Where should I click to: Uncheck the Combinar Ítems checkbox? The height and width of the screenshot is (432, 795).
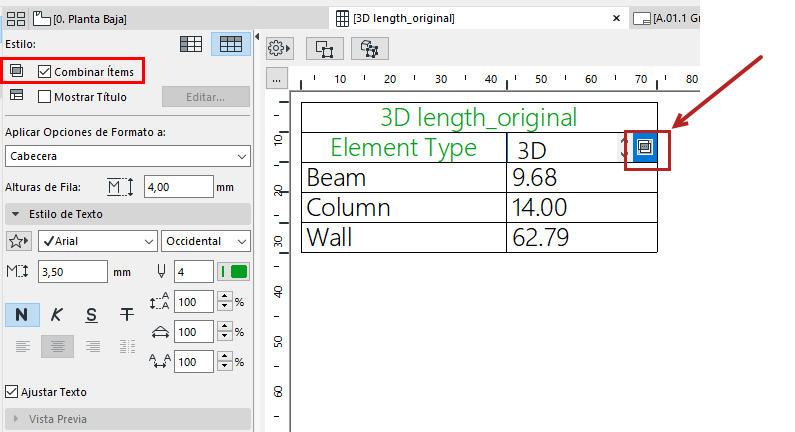(x=45, y=71)
